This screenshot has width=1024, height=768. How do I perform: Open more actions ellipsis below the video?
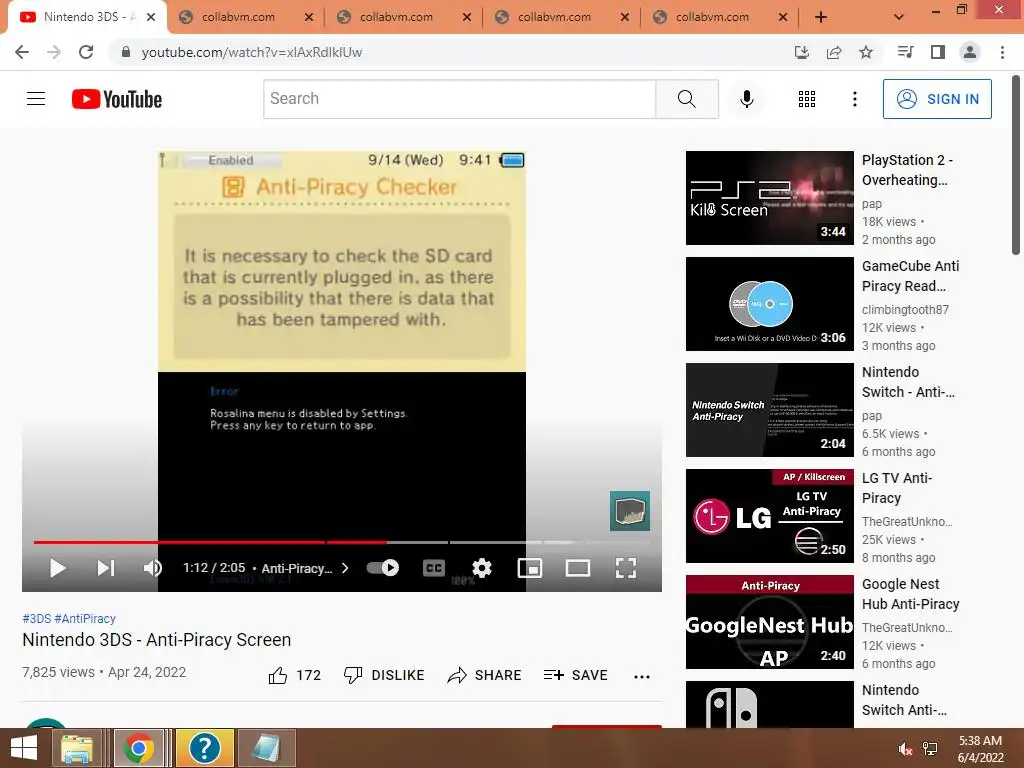(642, 677)
